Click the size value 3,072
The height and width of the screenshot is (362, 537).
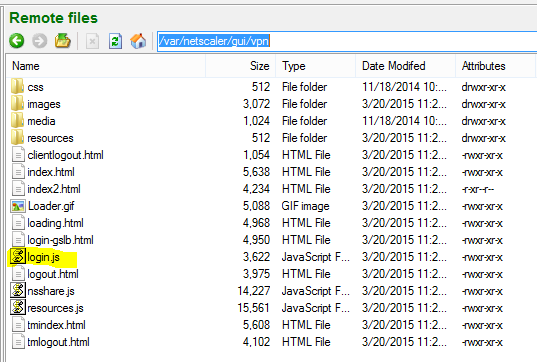click(257, 104)
